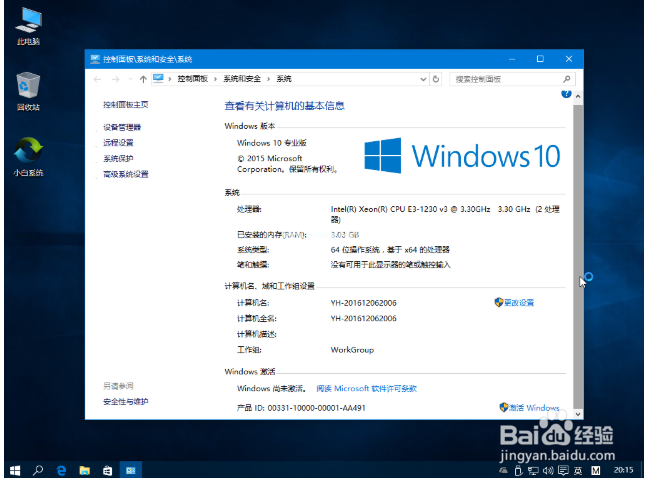This screenshot has height=478, width=652.
Task: Expand chevron after 控制面板 breadcrumb
Action: point(215,79)
